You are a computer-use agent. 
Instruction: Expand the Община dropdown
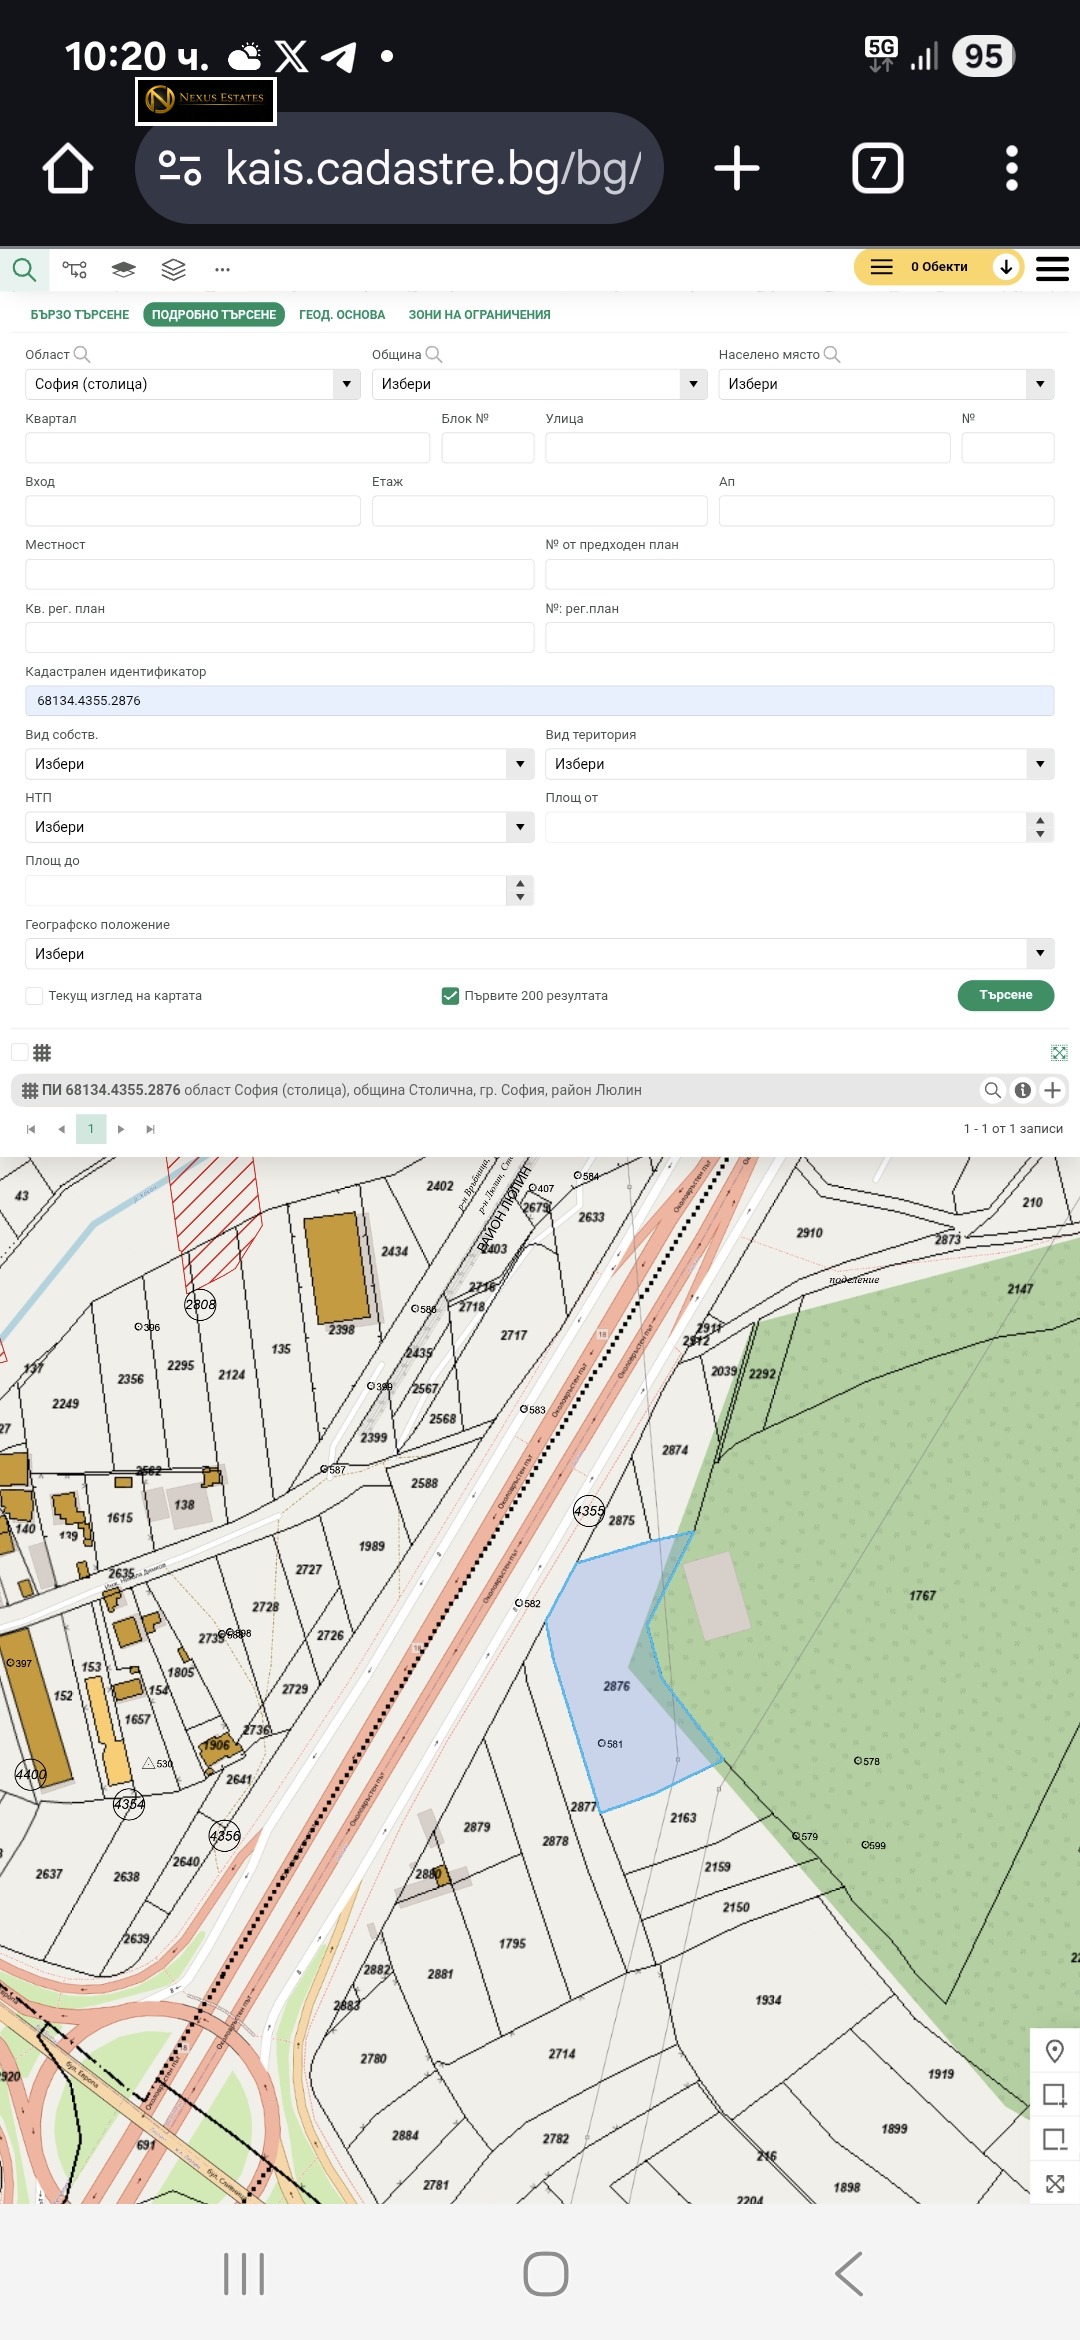(539, 384)
